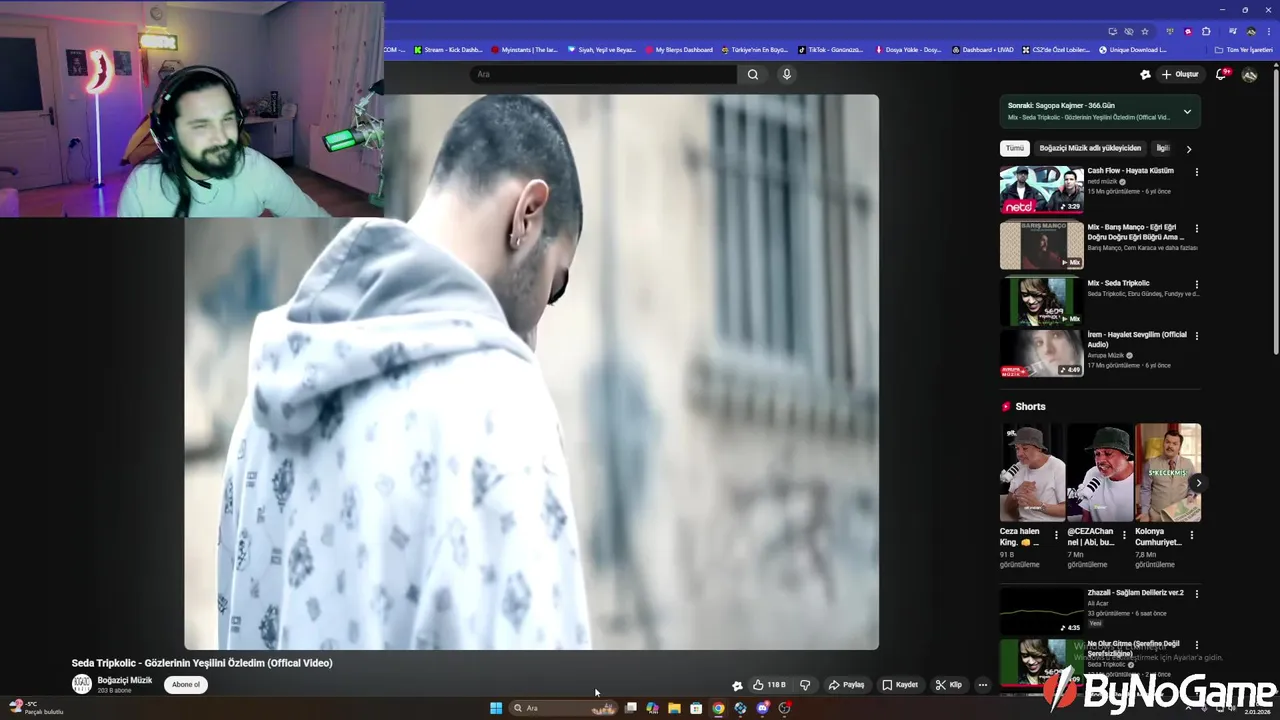1280x720 pixels.
Task: Show next Shorts with right arrow
Action: [x=1198, y=483]
